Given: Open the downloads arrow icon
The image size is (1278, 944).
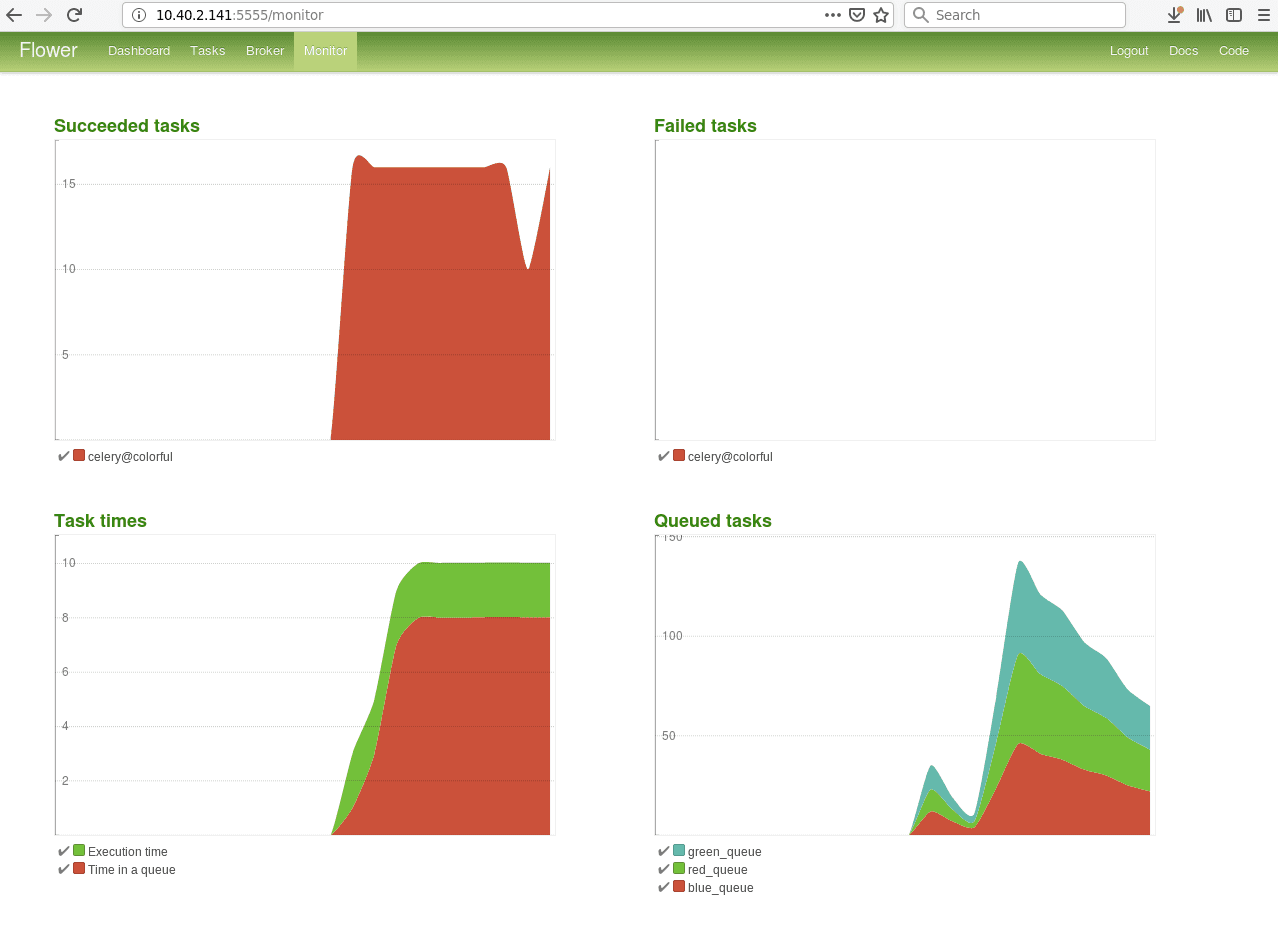Looking at the screenshot, I should click(1175, 15).
